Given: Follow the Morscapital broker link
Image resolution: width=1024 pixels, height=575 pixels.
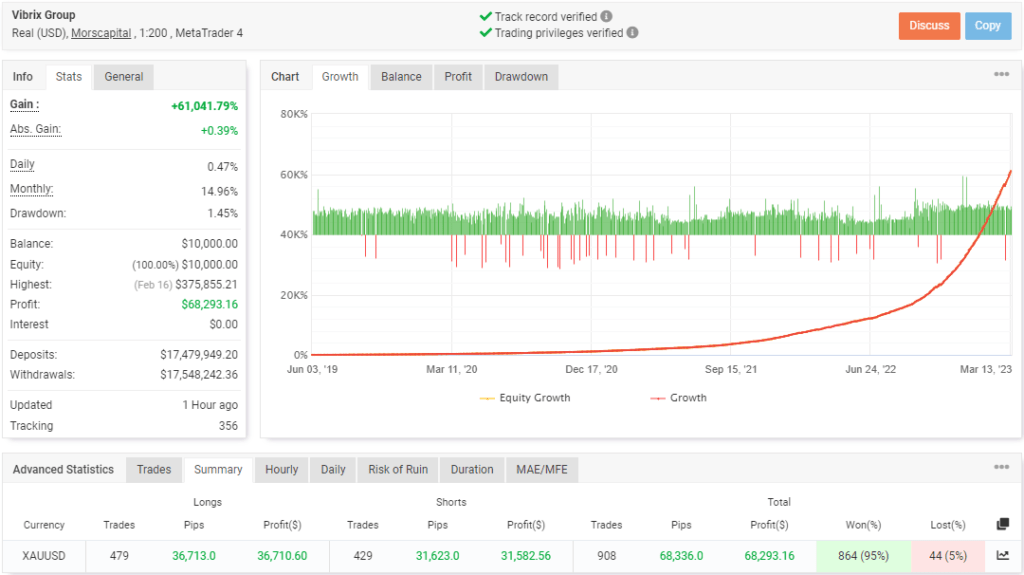Looking at the screenshot, I should click(101, 33).
